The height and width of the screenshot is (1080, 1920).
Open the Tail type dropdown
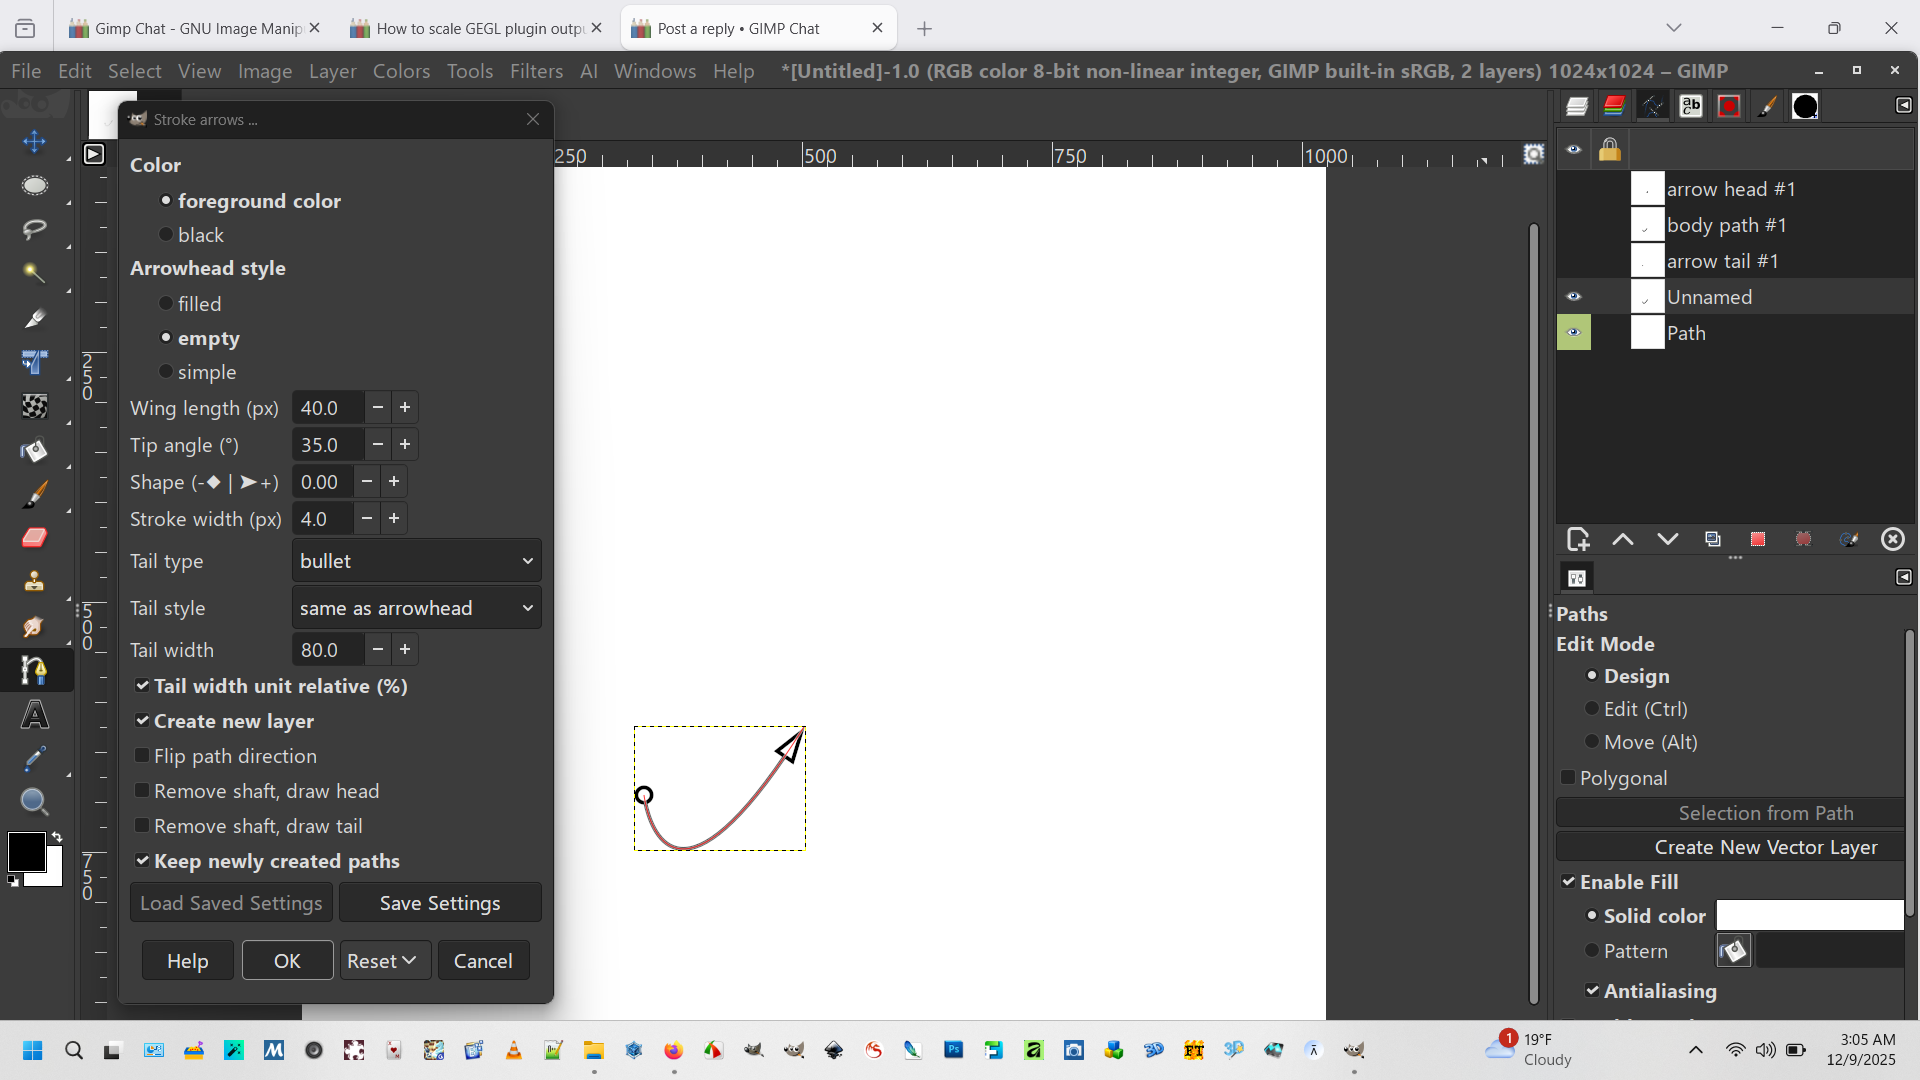point(416,561)
